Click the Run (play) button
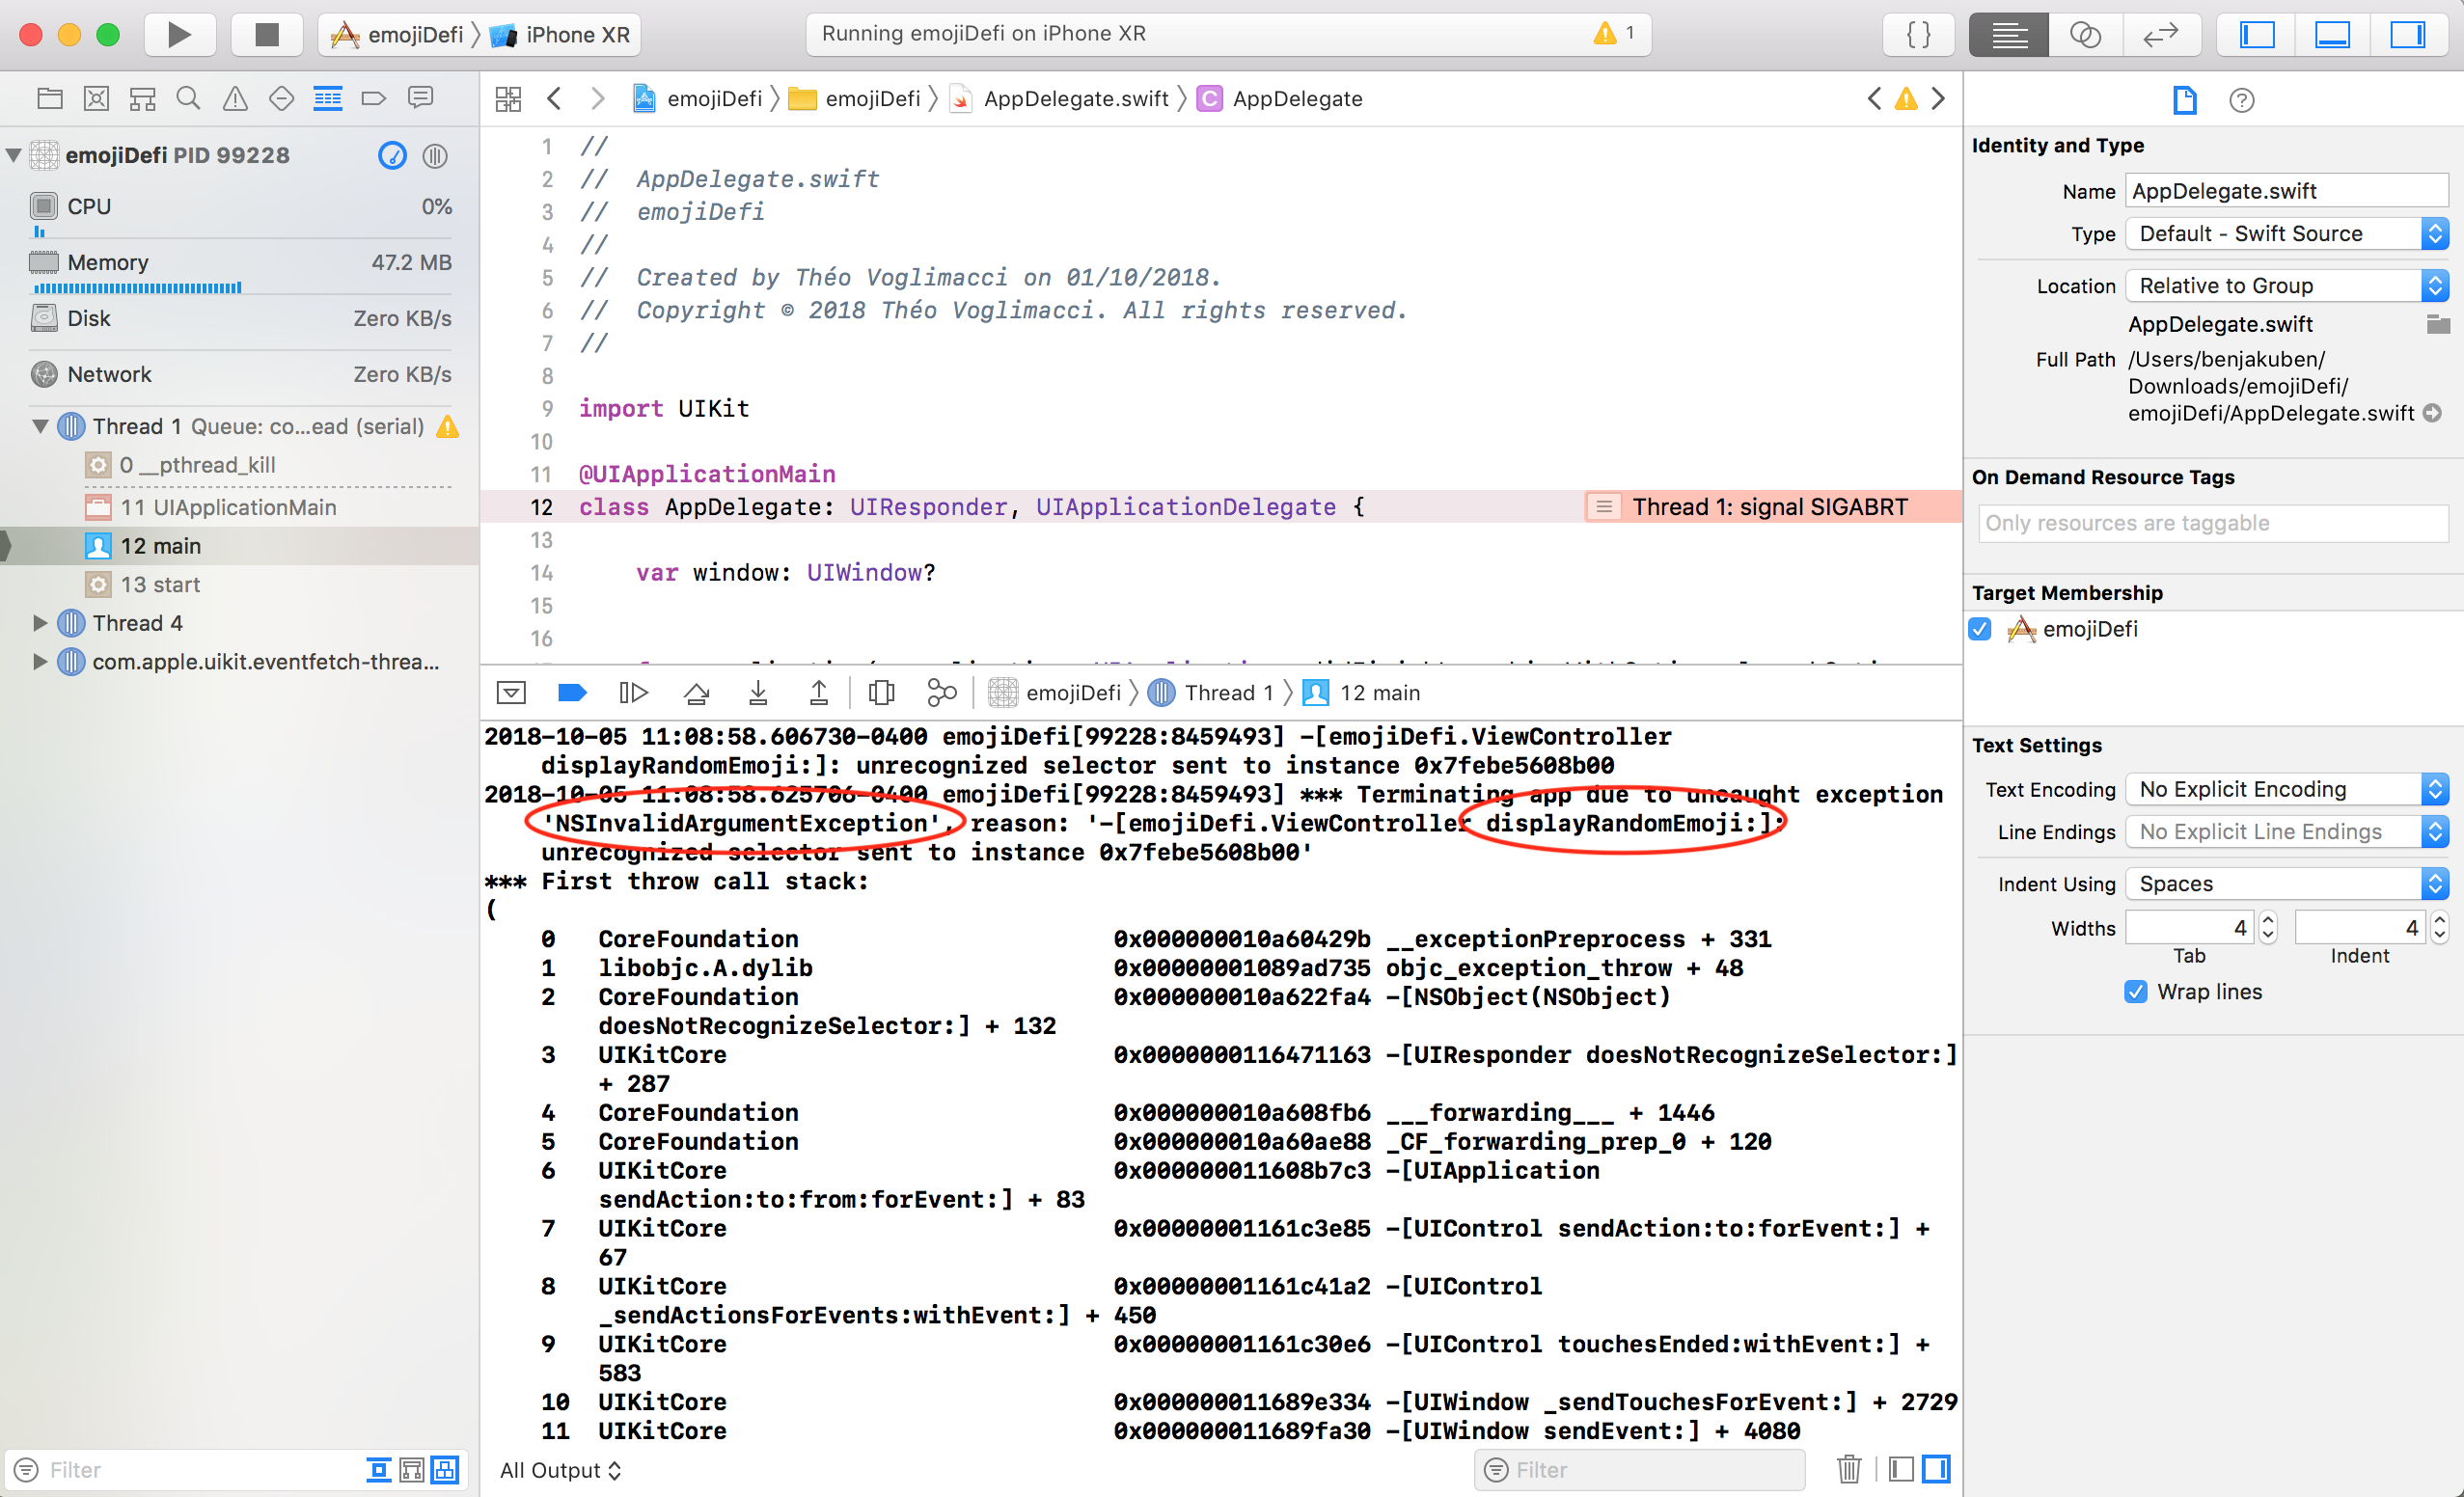This screenshot has width=2464, height=1497. pyautogui.click(x=180, y=35)
